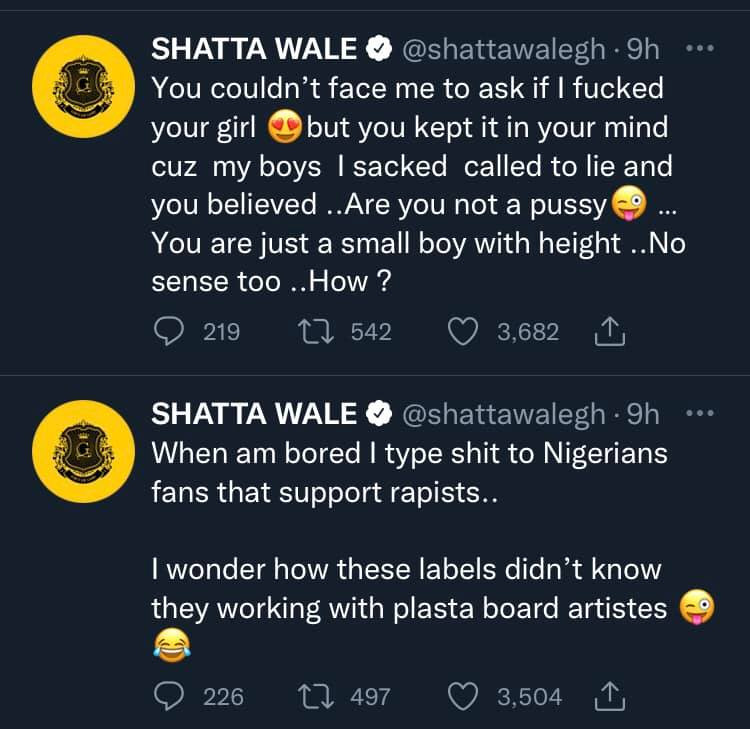
Task: Open the profile avatar on second tweet
Action: 84,452
